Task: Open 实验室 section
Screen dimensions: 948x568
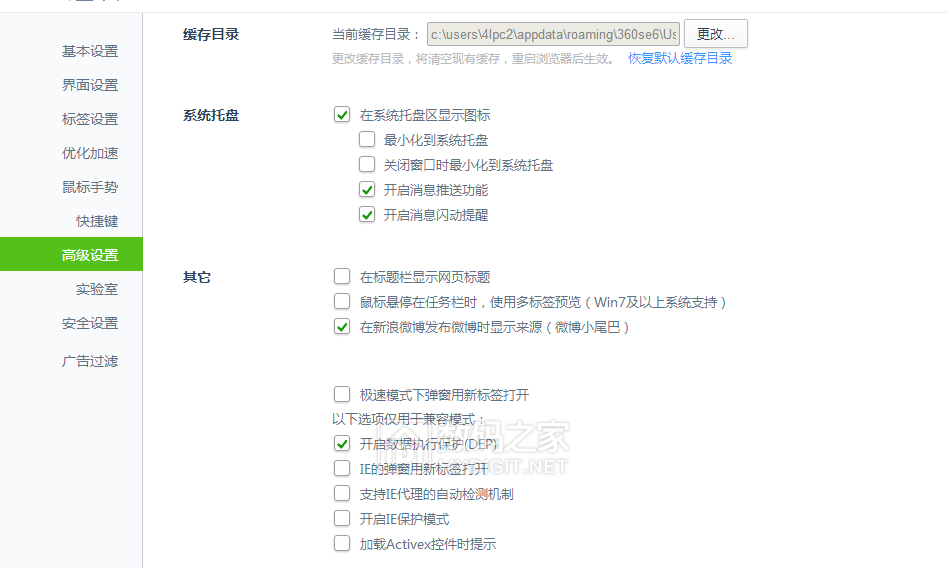Action: (x=97, y=289)
